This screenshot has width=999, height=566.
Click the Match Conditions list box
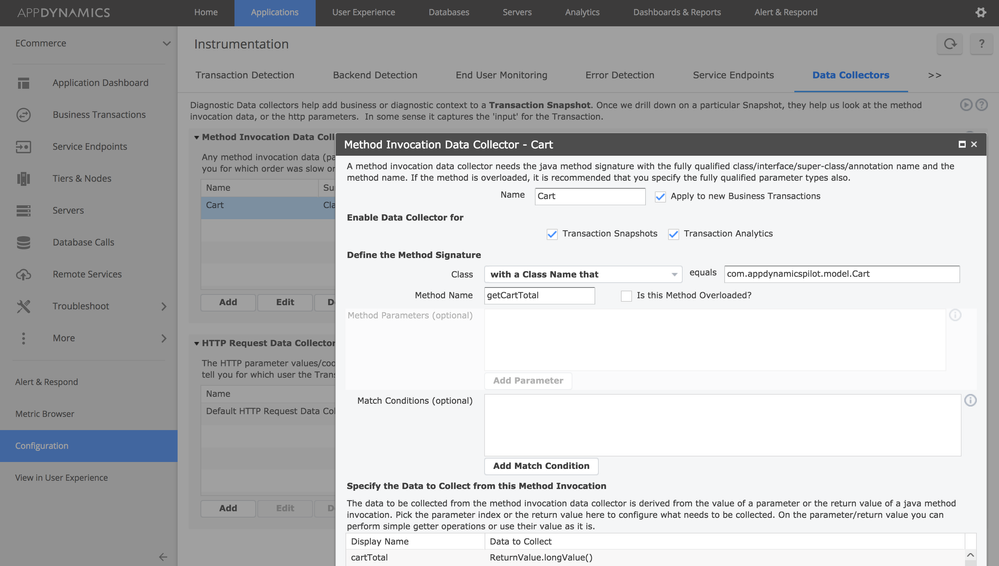[x=722, y=425]
